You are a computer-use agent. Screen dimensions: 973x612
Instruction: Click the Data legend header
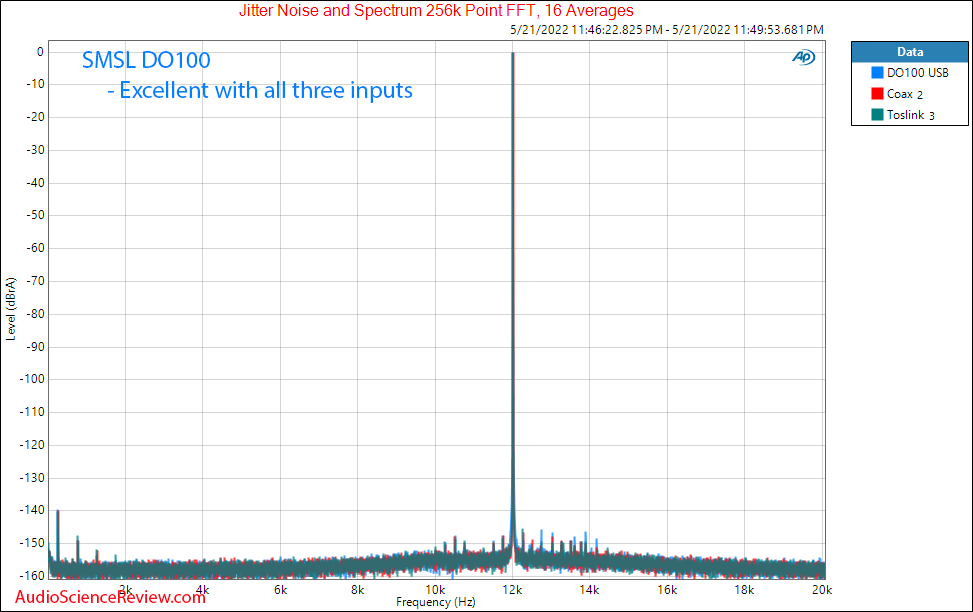click(x=910, y=52)
